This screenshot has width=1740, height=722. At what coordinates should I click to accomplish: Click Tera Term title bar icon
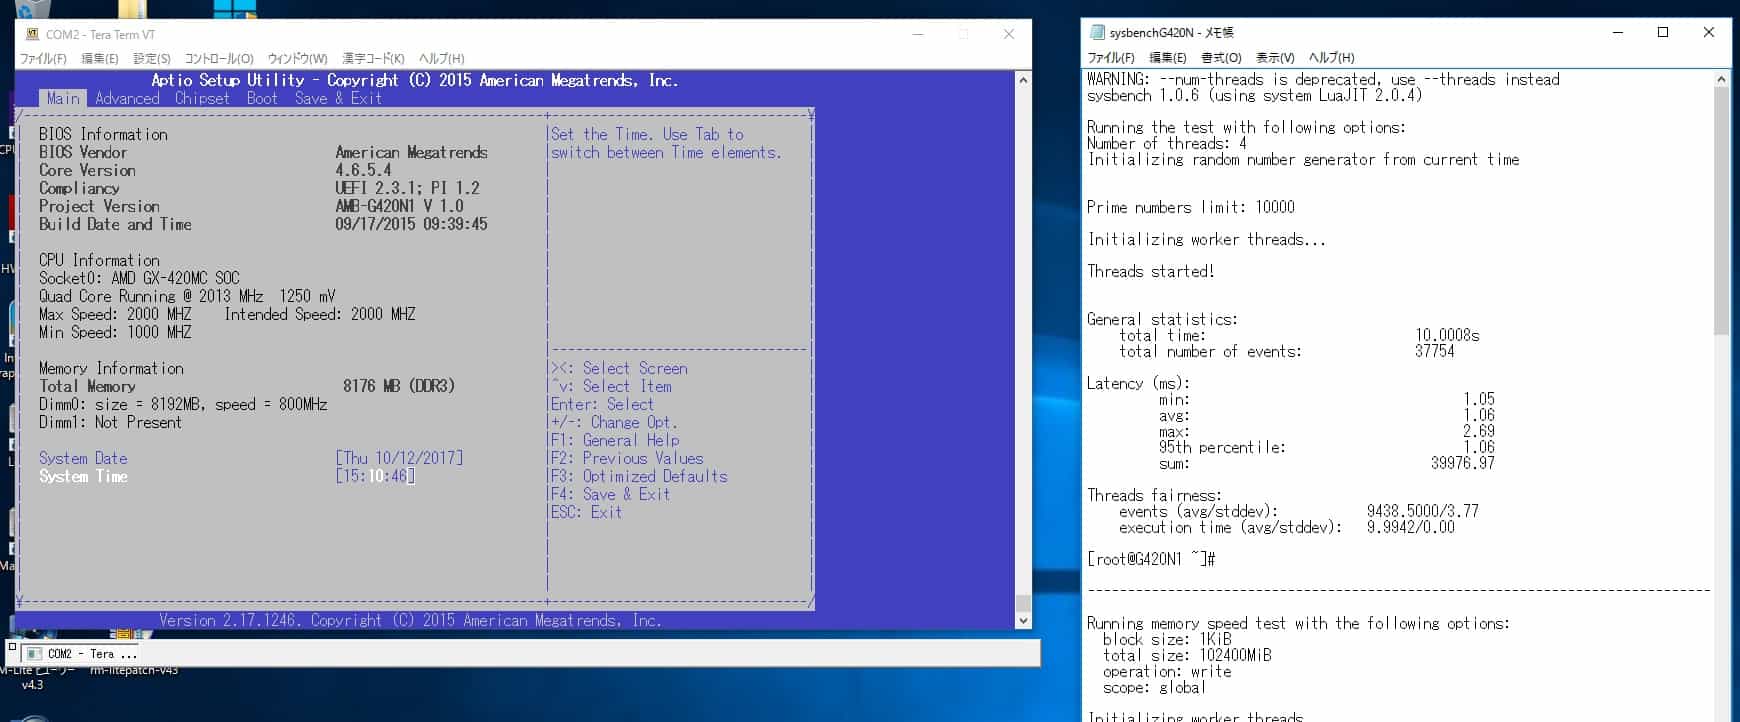[32, 34]
